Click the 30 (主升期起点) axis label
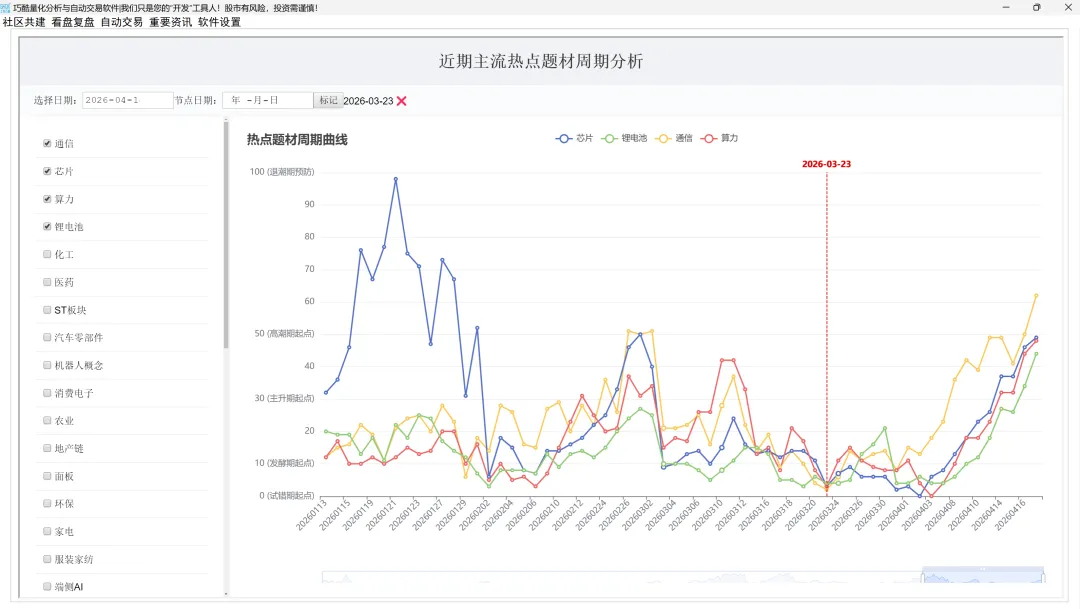 (284, 398)
